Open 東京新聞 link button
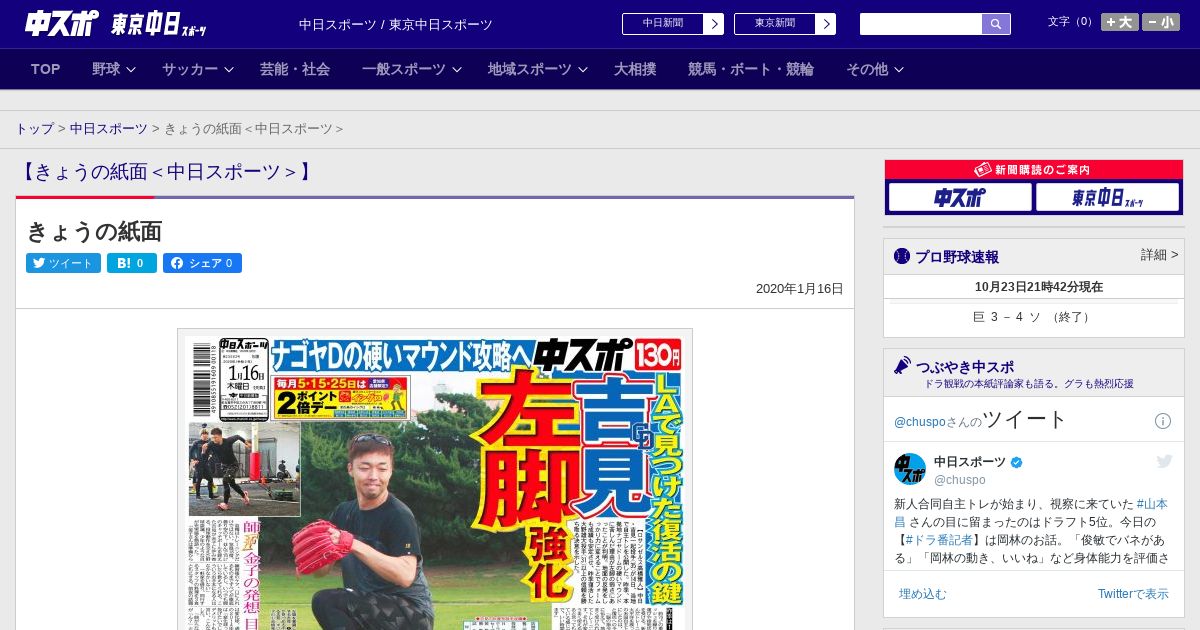The width and height of the screenshot is (1200, 630). click(x=784, y=24)
